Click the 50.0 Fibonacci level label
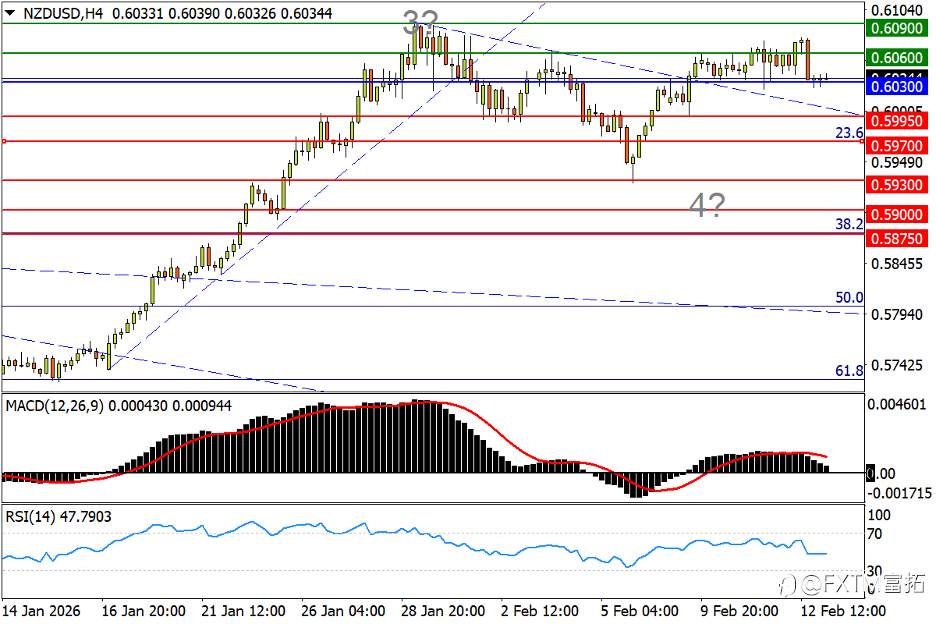This screenshot has height=624, width=936. tap(849, 297)
